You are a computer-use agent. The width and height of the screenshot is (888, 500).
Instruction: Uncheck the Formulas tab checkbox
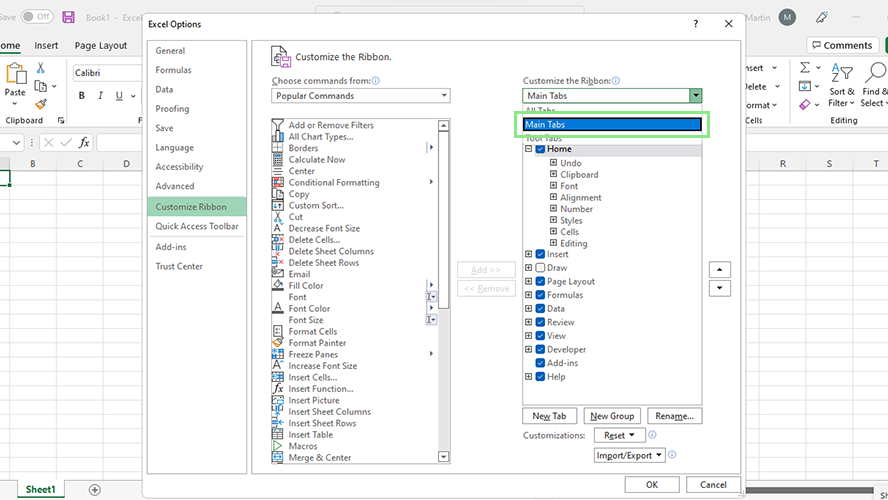click(x=540, y=295)
